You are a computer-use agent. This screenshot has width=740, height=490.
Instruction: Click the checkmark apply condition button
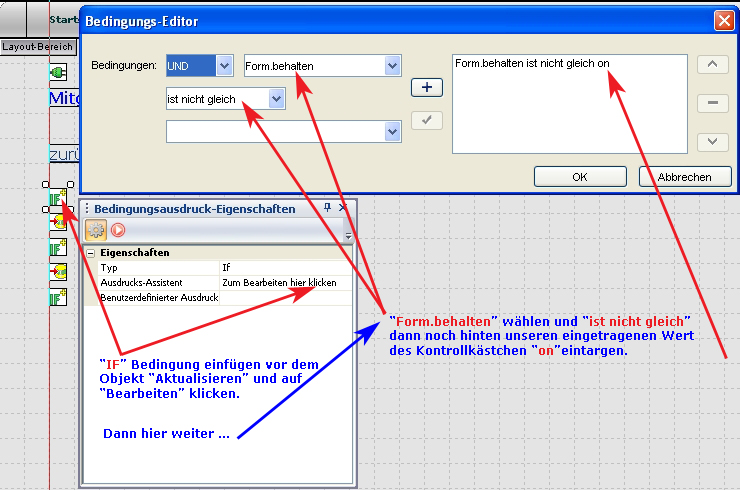point(427,121)
